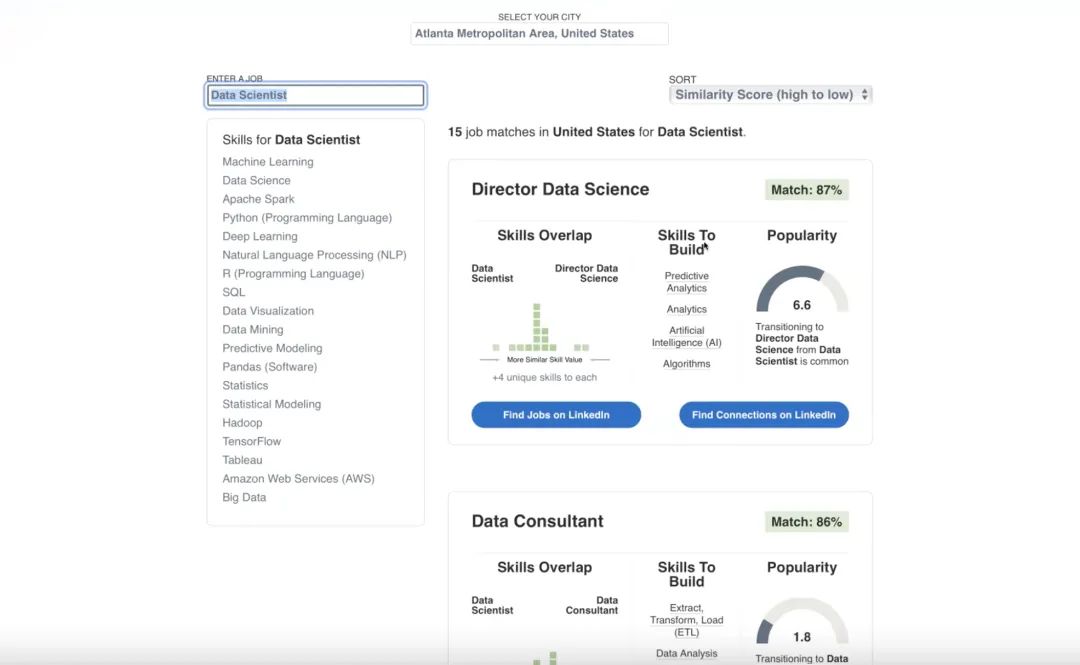Click Python (Programming Language) skill
Image resolution: width=1080 pixels, height=665 pixels.
point(307,218)
